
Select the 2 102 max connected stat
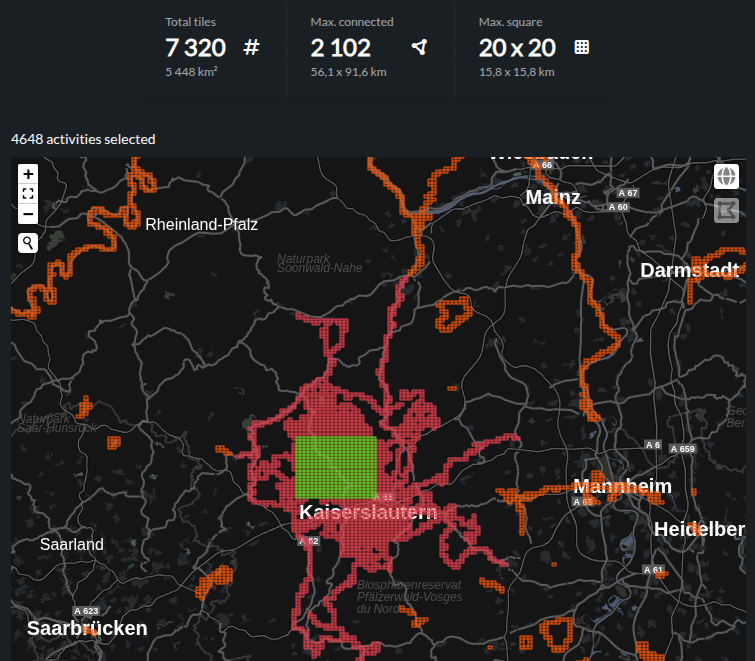click(341, 47)
